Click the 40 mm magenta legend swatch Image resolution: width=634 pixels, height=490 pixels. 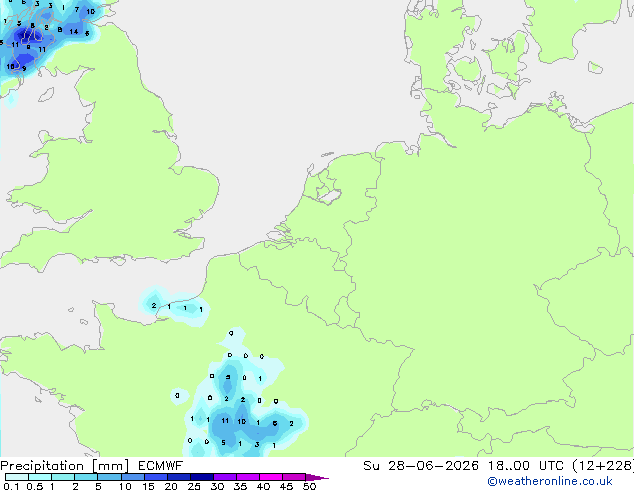271,477
